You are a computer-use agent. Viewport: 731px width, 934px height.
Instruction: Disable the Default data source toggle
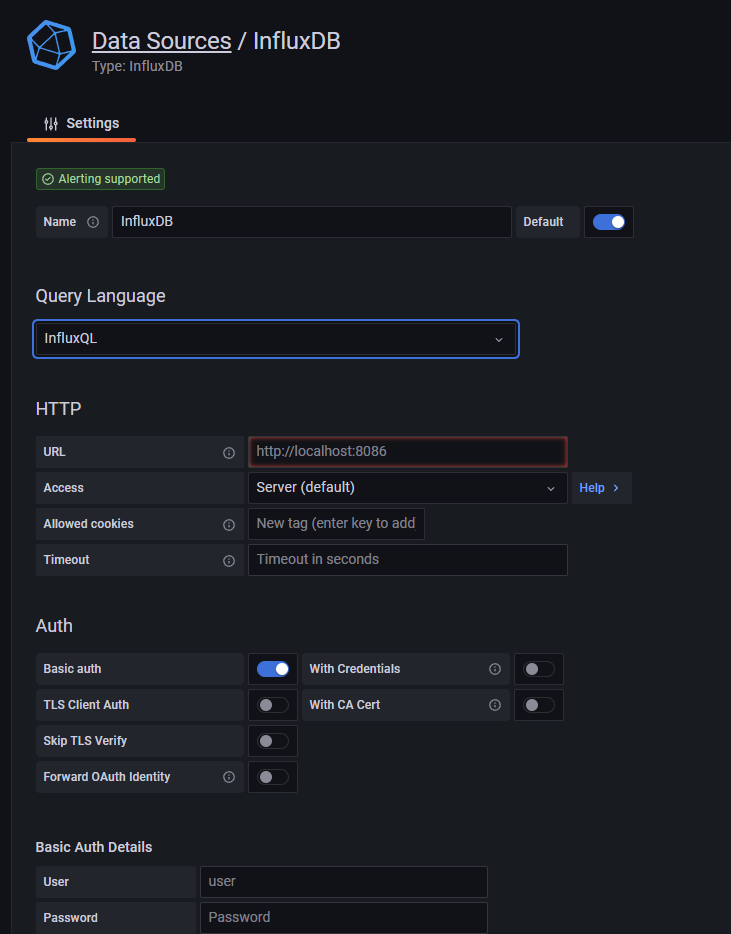coord(608,222)
